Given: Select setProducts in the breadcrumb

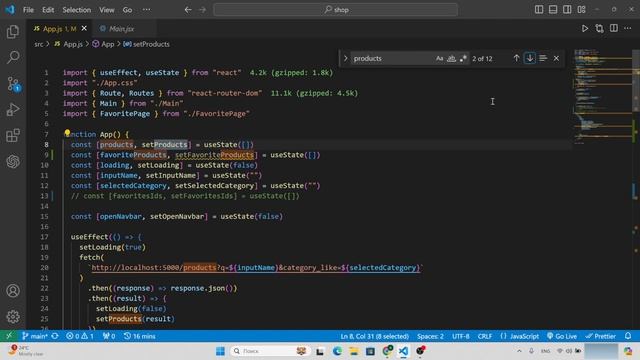Looking at the screenshot, I should click(147, 44).
